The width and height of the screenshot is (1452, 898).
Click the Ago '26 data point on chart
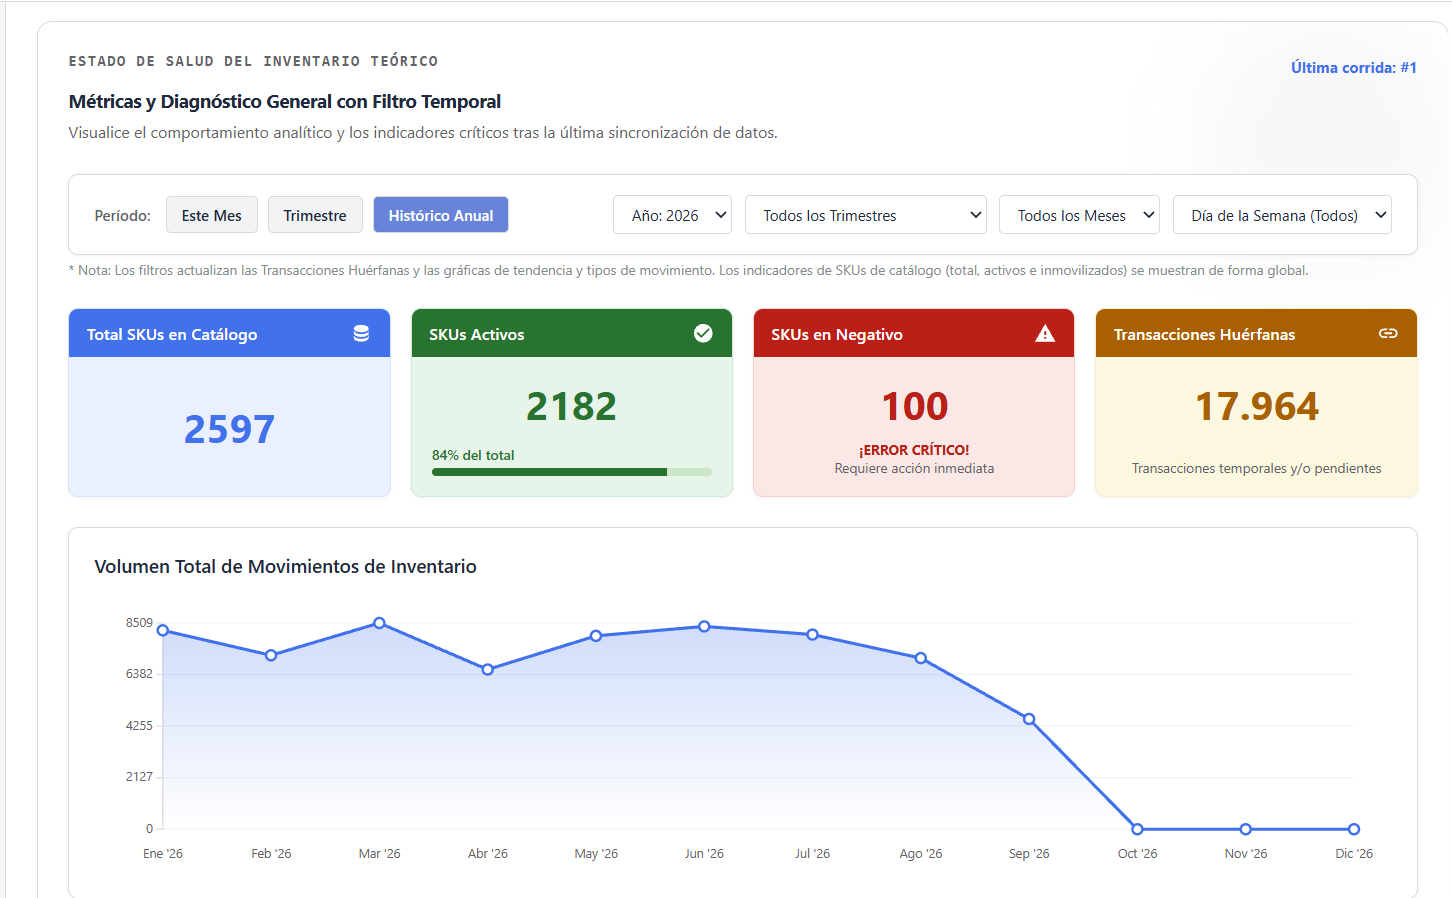pyautogui.click(x=921, y=658)
